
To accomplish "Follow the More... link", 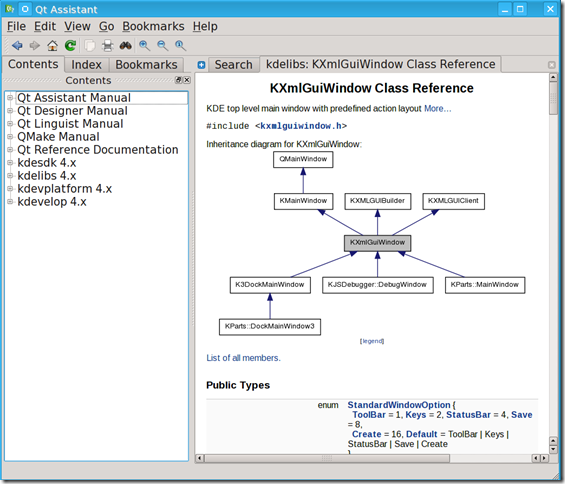I will (x=437, y=108).
